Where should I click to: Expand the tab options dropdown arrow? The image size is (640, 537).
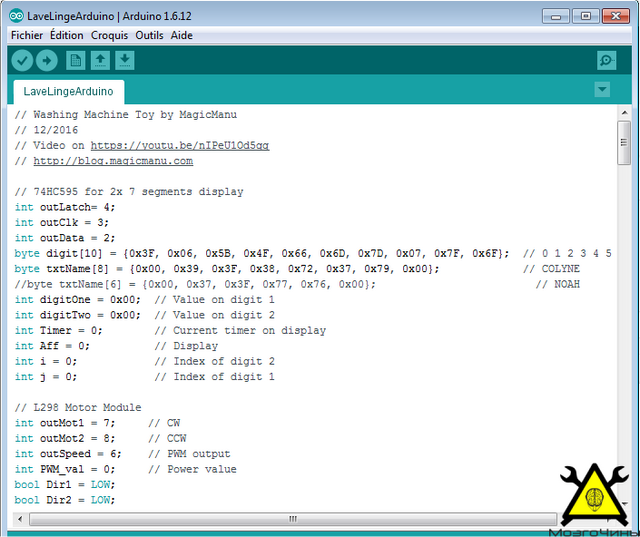click(602, 89)
